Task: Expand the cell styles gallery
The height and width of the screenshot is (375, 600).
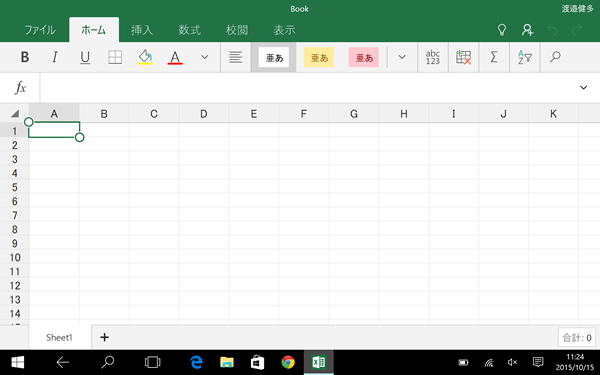Action: pos(402,57)
